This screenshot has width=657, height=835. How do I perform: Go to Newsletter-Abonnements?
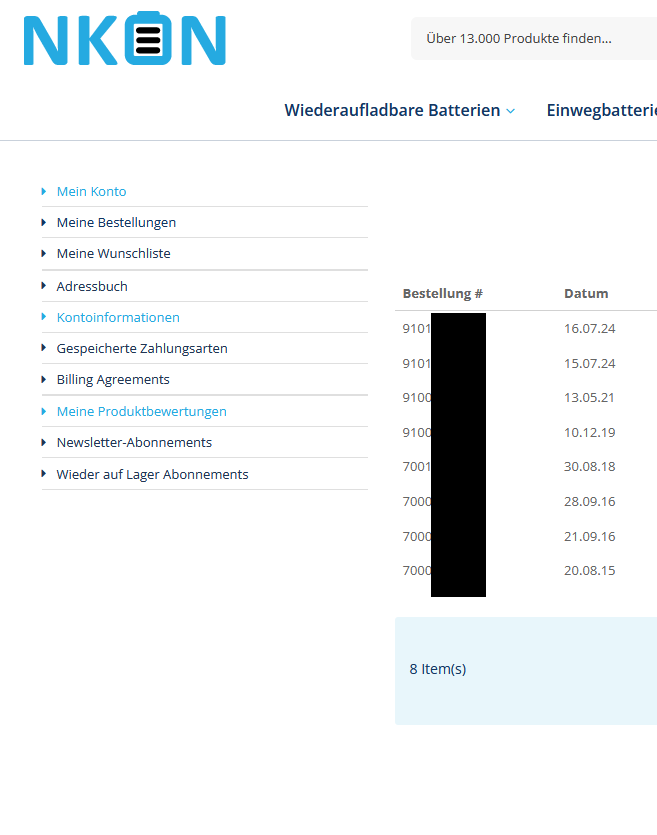point(134,442)
